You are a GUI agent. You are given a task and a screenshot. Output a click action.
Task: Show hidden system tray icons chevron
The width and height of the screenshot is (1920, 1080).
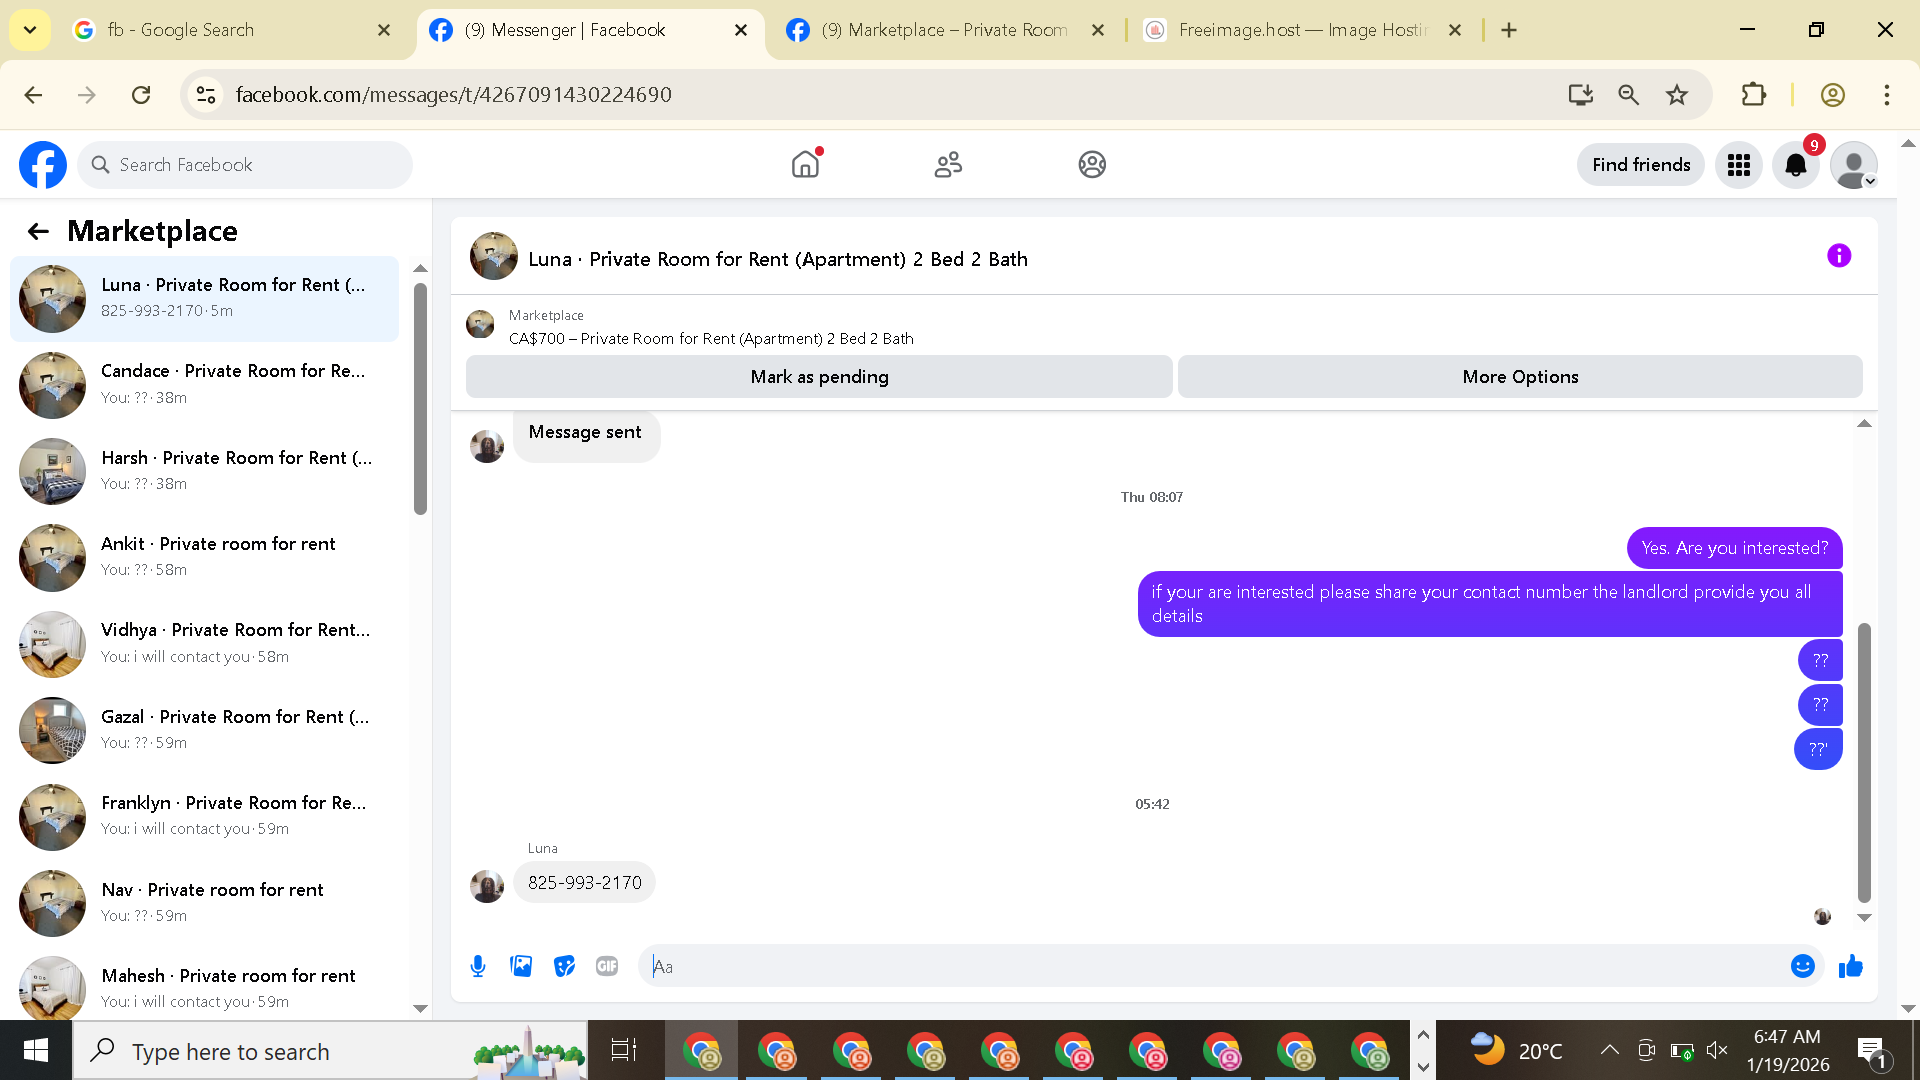1609,1050
